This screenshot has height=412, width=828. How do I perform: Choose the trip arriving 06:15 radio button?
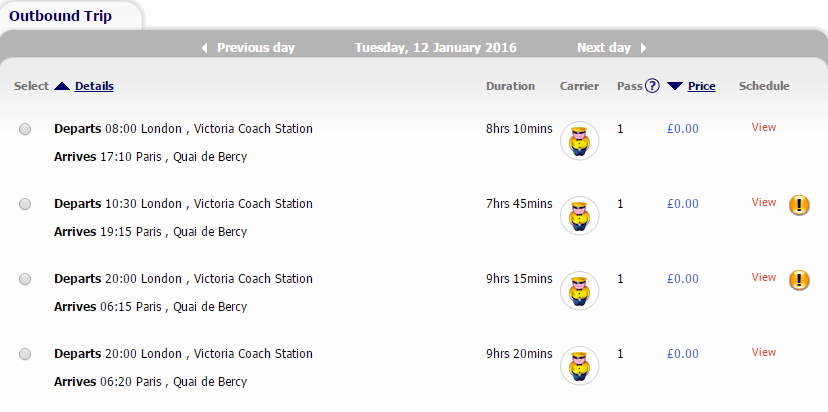tap(25, 279)
